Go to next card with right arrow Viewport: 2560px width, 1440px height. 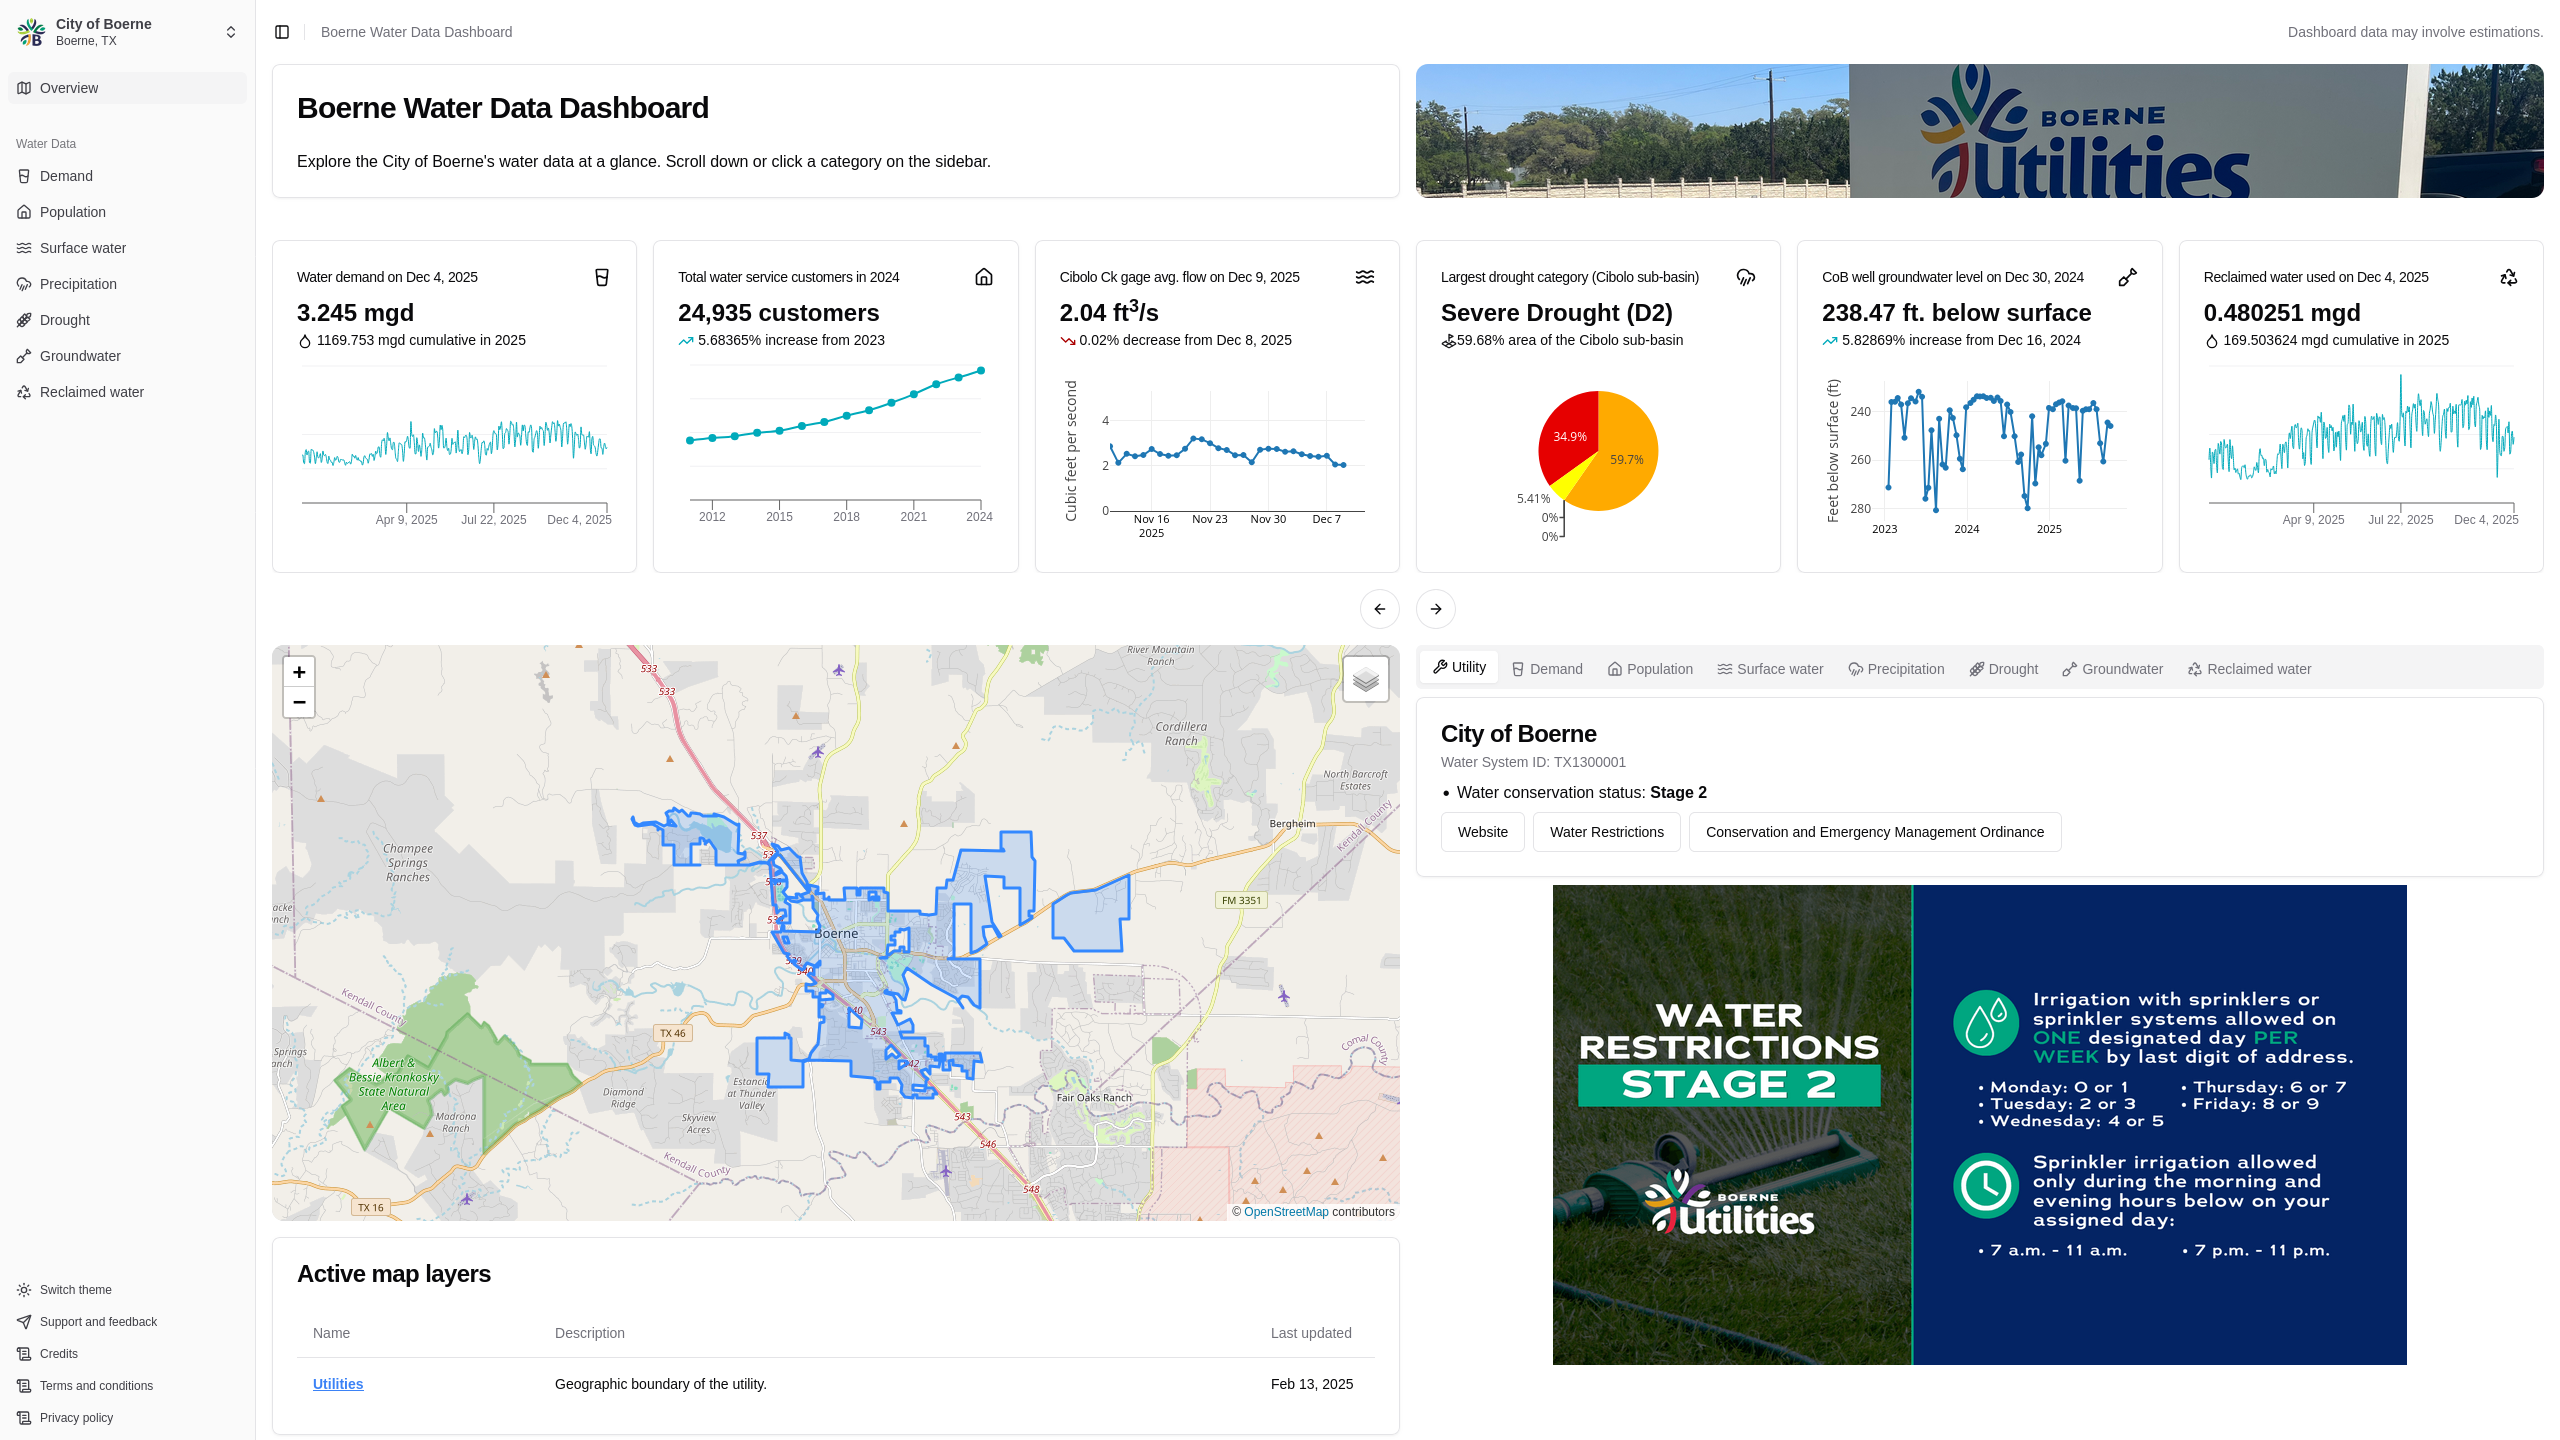click(1436, 609)
